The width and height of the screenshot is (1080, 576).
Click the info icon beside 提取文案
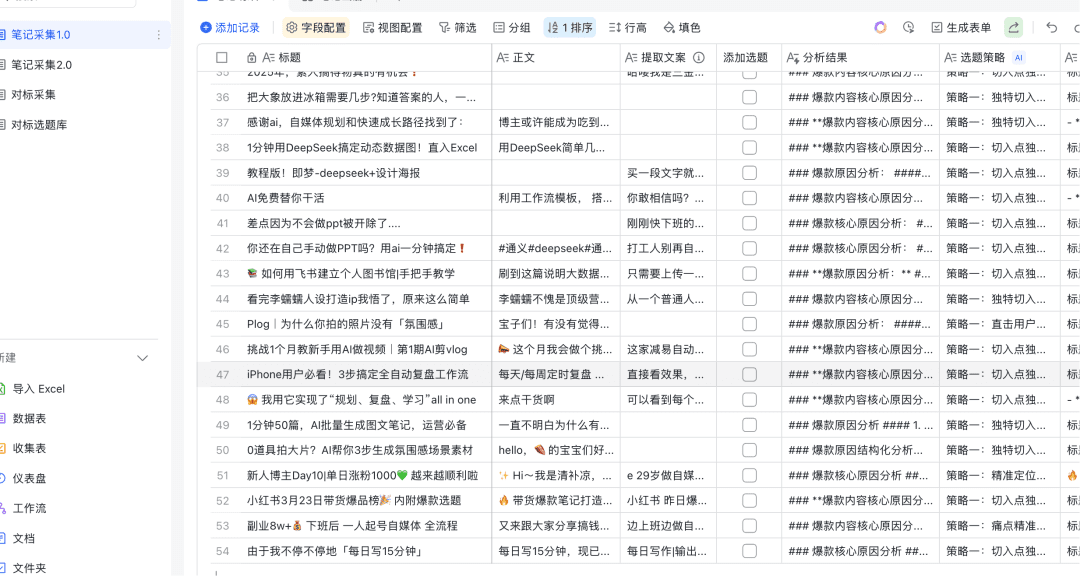click(698, 58)
